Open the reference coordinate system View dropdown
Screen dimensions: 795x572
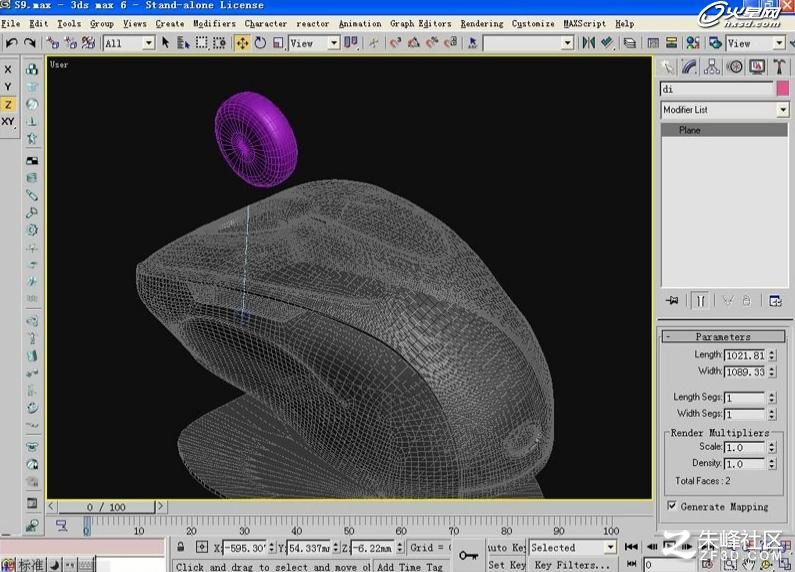tap(333, 43)
